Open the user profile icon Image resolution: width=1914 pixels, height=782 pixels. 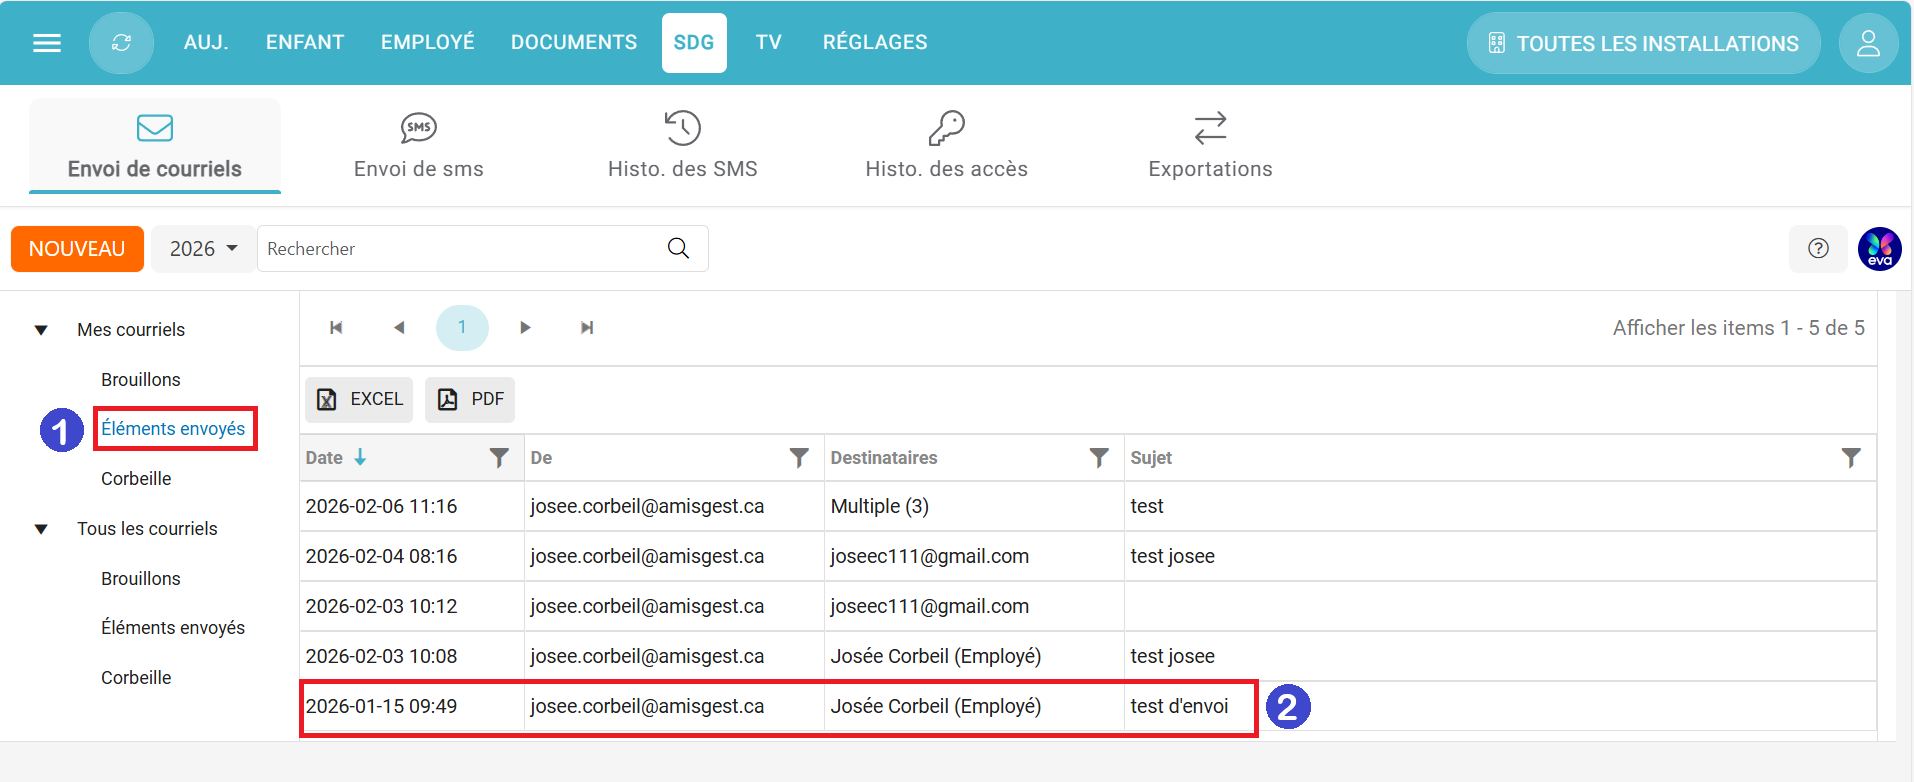point(1867,43)
